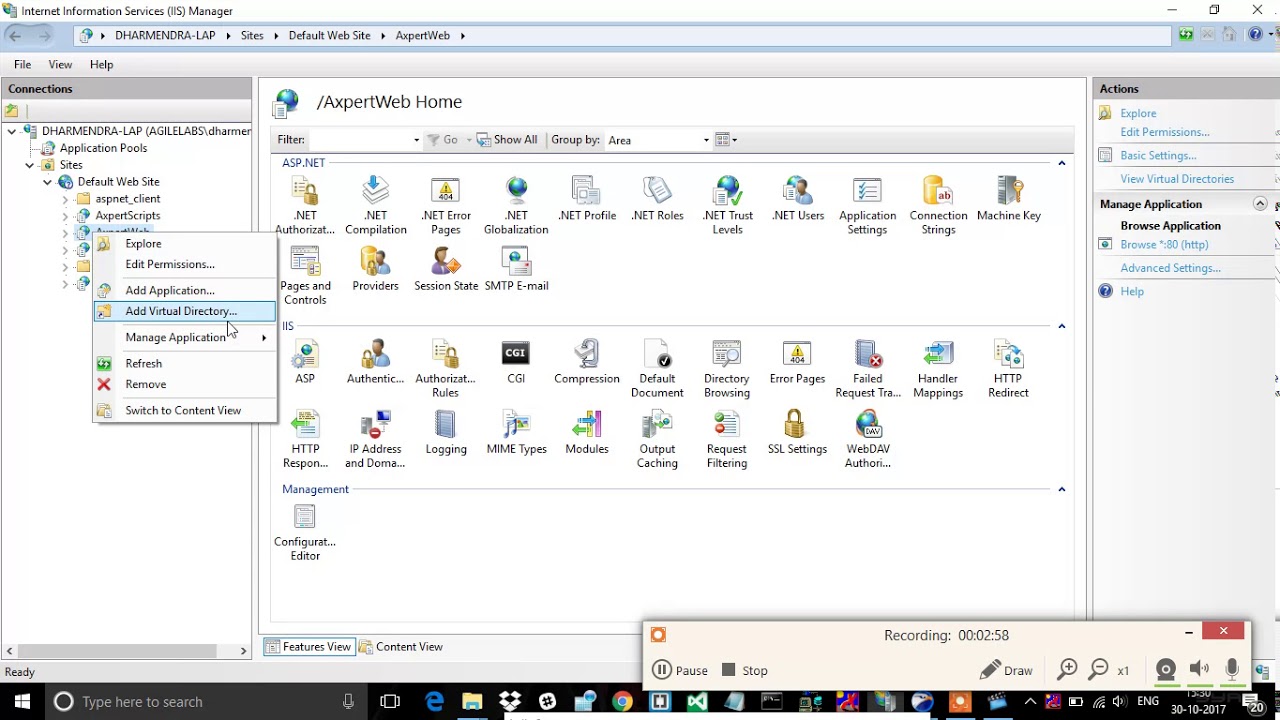Collapse the Default Web Site tree node
Viewport: 1280px width, 720px height.
click(47, 182)
